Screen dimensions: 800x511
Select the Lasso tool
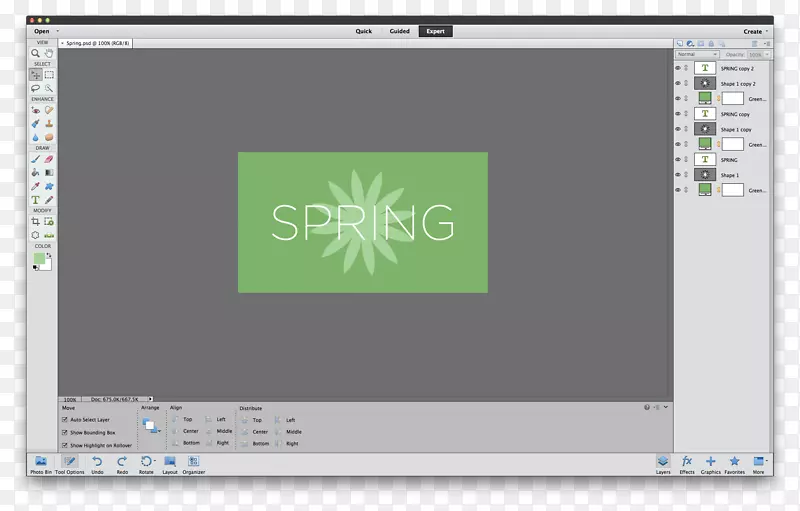pyautogui.click(x=35, y=88)
